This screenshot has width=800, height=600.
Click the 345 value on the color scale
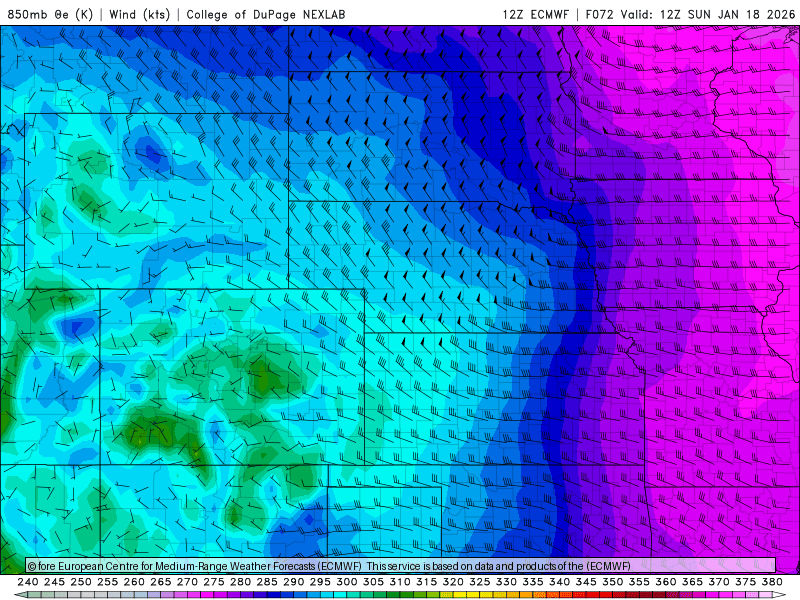pos(586,582)
